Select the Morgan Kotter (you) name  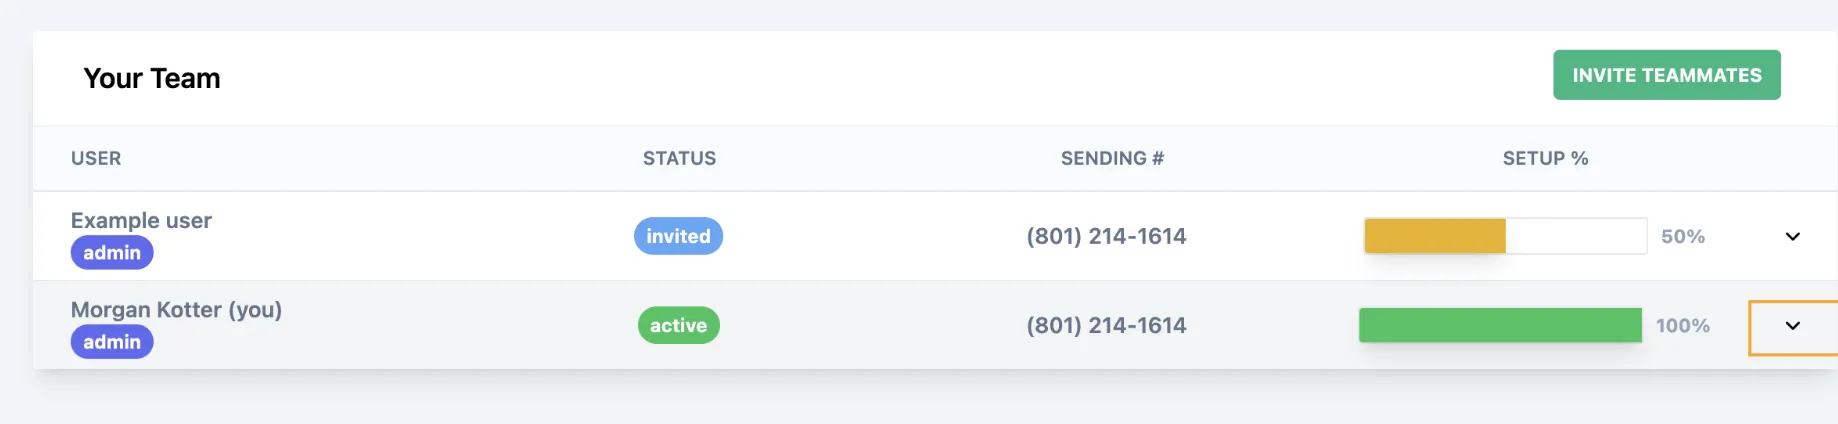click(176, 310)
